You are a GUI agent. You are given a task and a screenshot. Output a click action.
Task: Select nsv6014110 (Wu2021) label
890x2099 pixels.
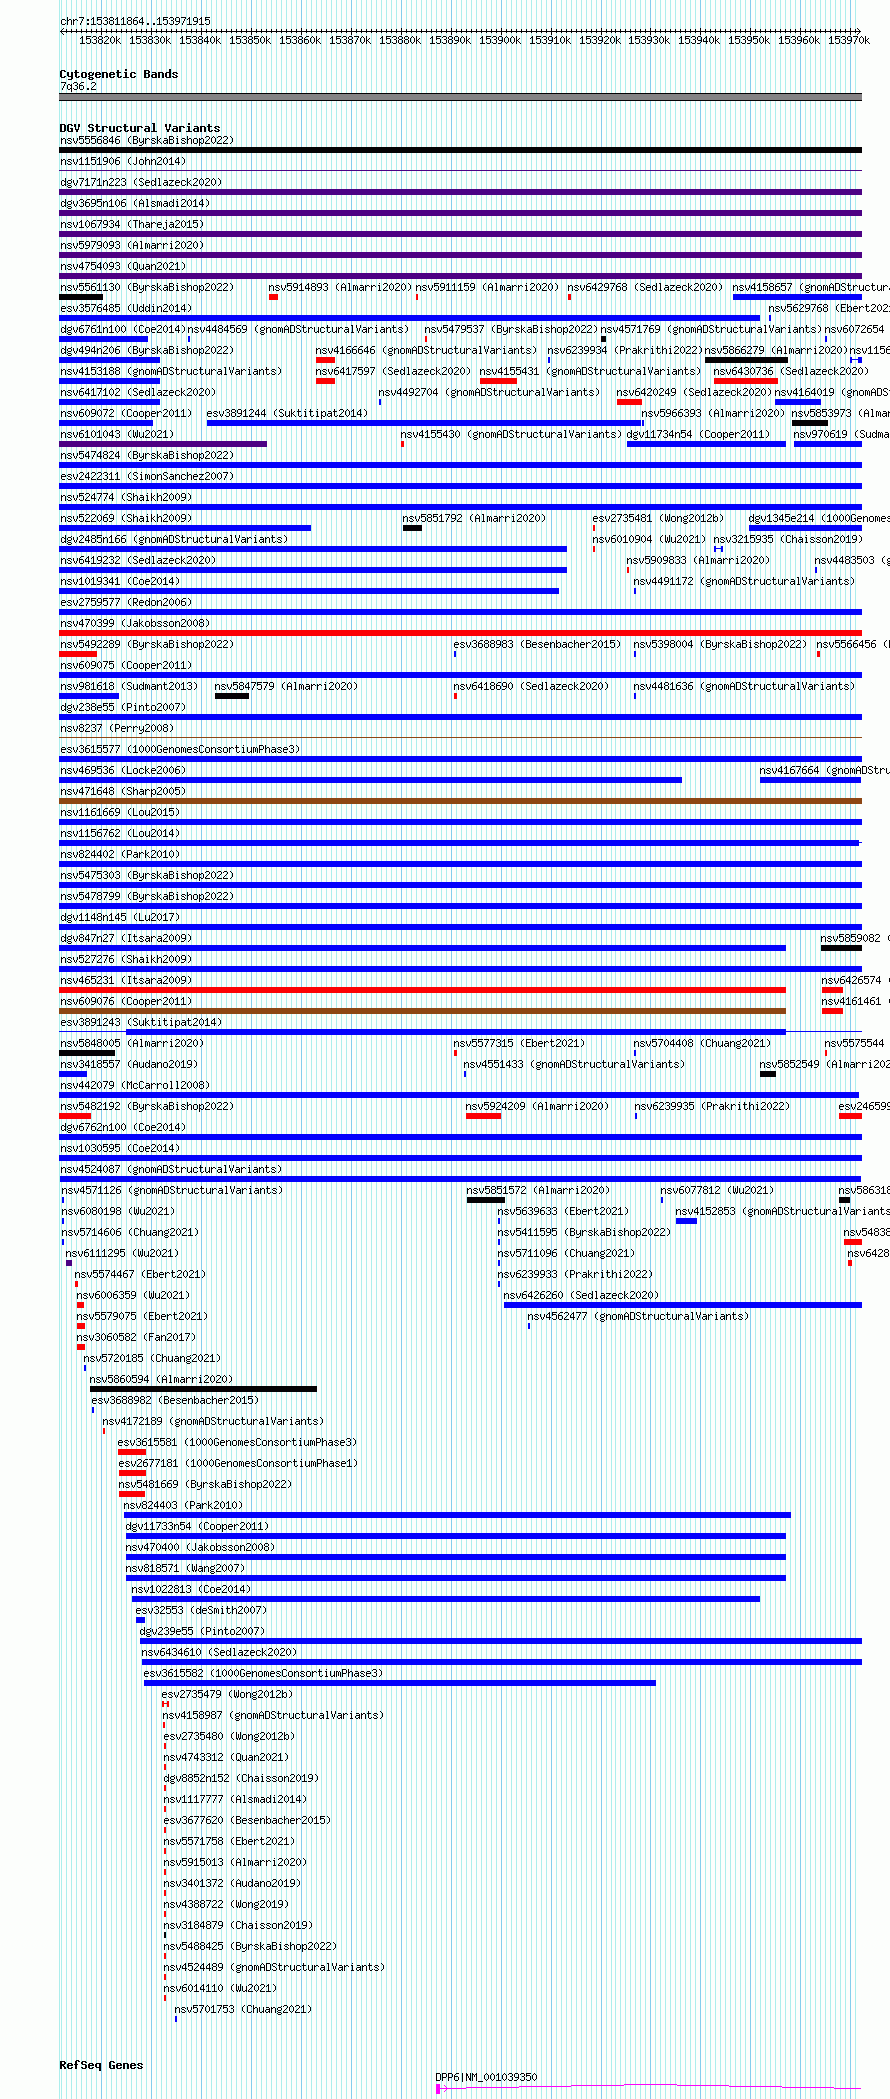click(x=220, y=1988)
